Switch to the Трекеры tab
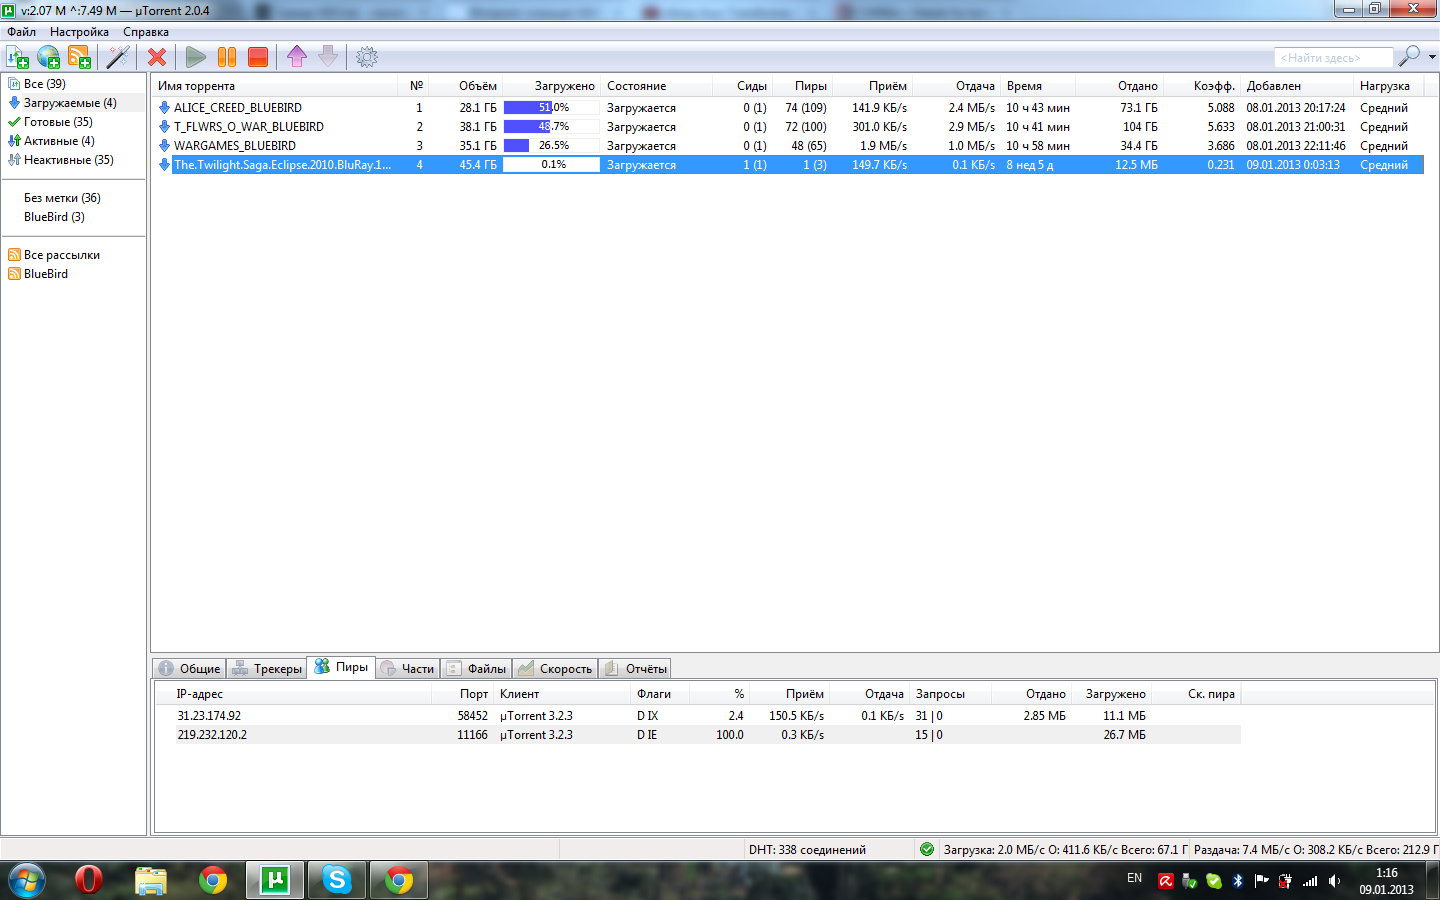Screen dimensions: 1440x900 point(266,669)
